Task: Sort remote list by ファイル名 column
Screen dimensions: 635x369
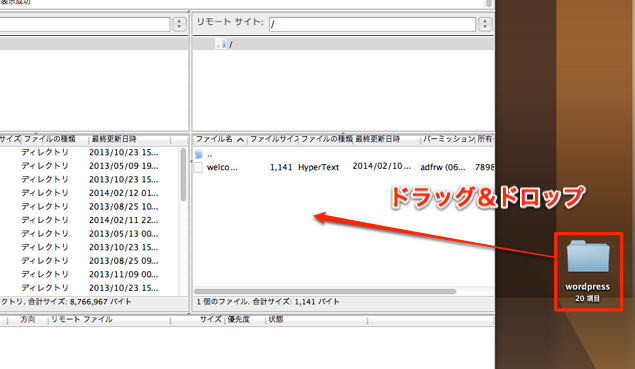Action: tap(219, 139)
